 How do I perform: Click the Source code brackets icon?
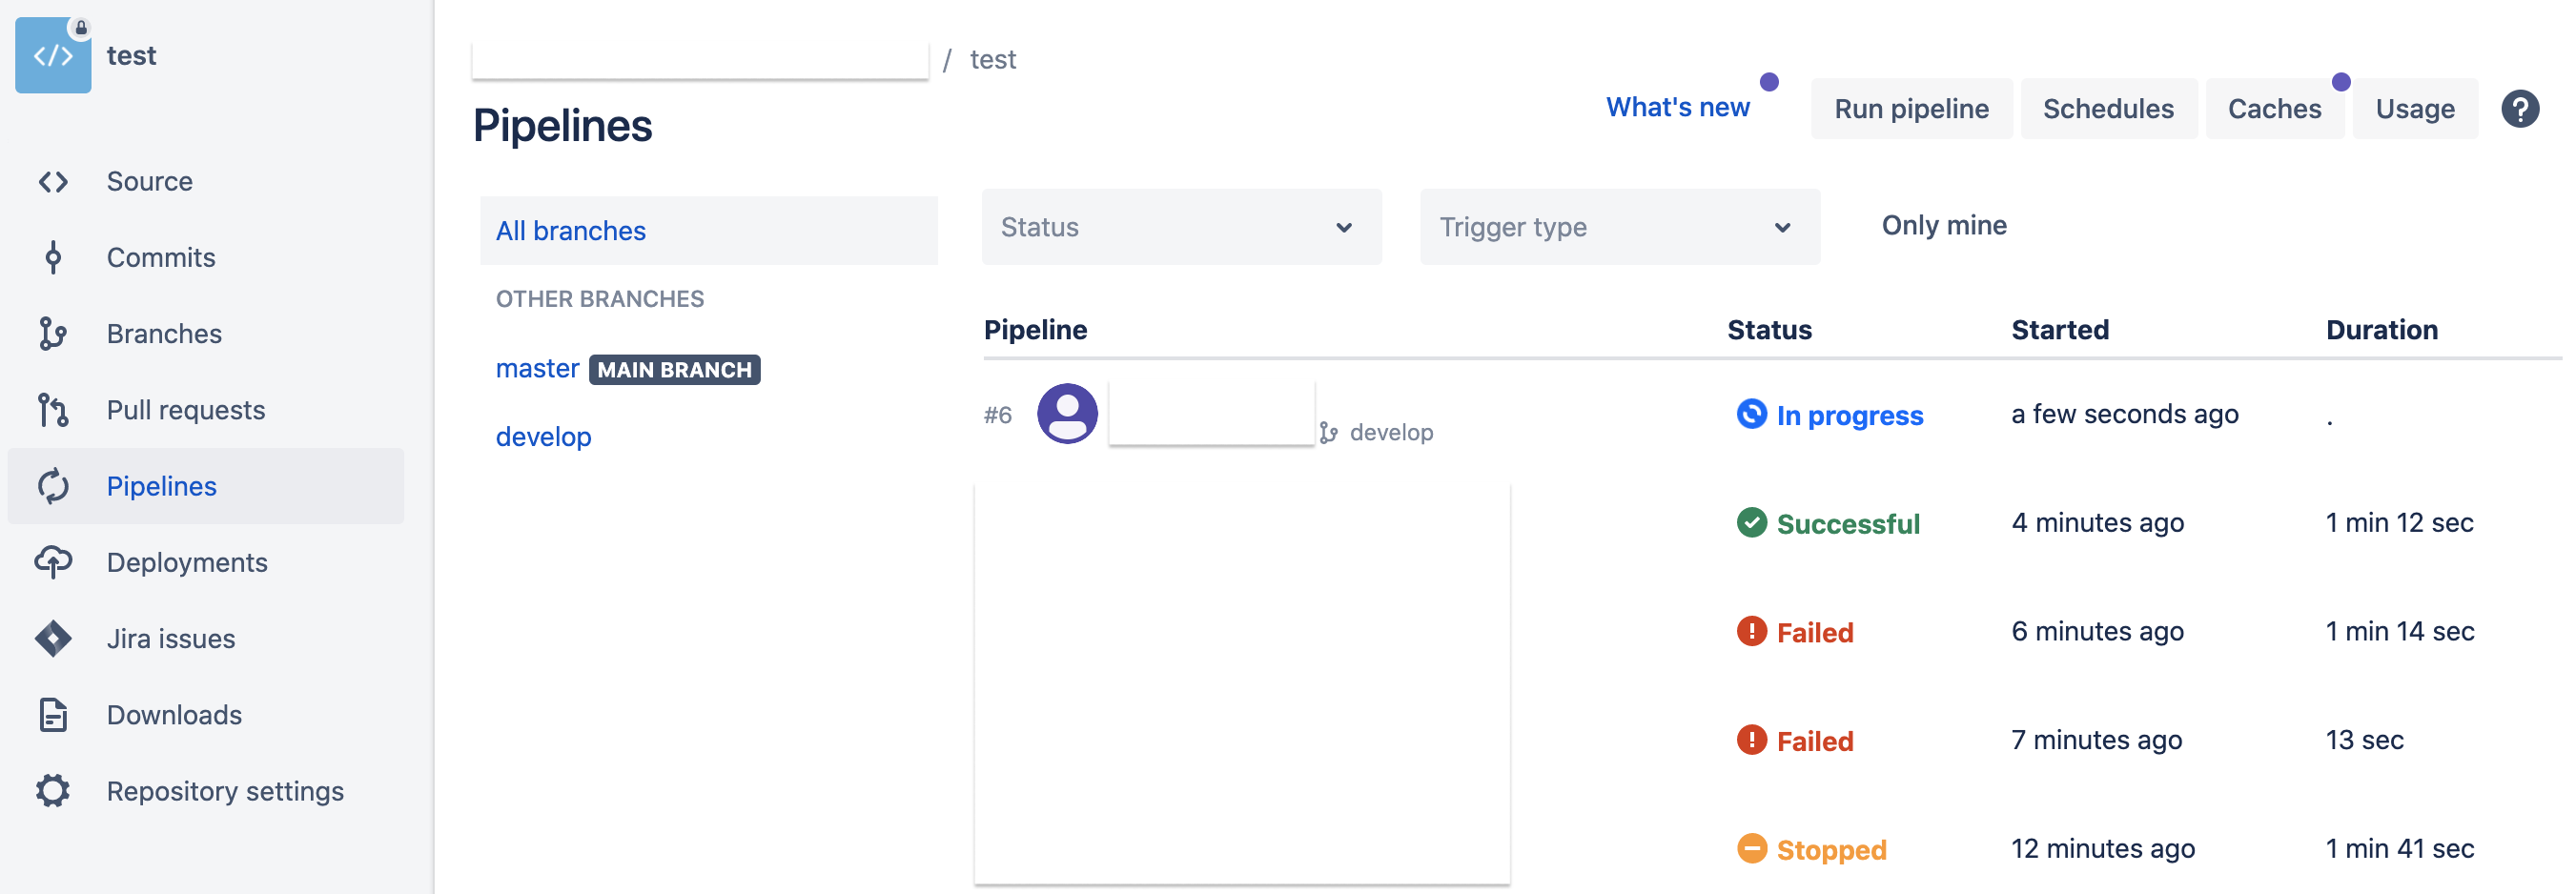[x=53, y=182]
